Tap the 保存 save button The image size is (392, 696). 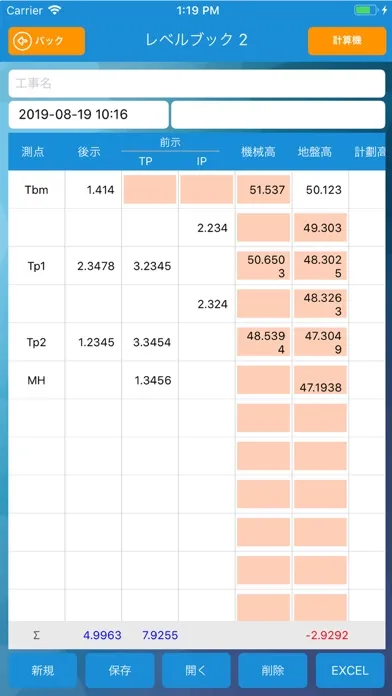coord(120,670)
